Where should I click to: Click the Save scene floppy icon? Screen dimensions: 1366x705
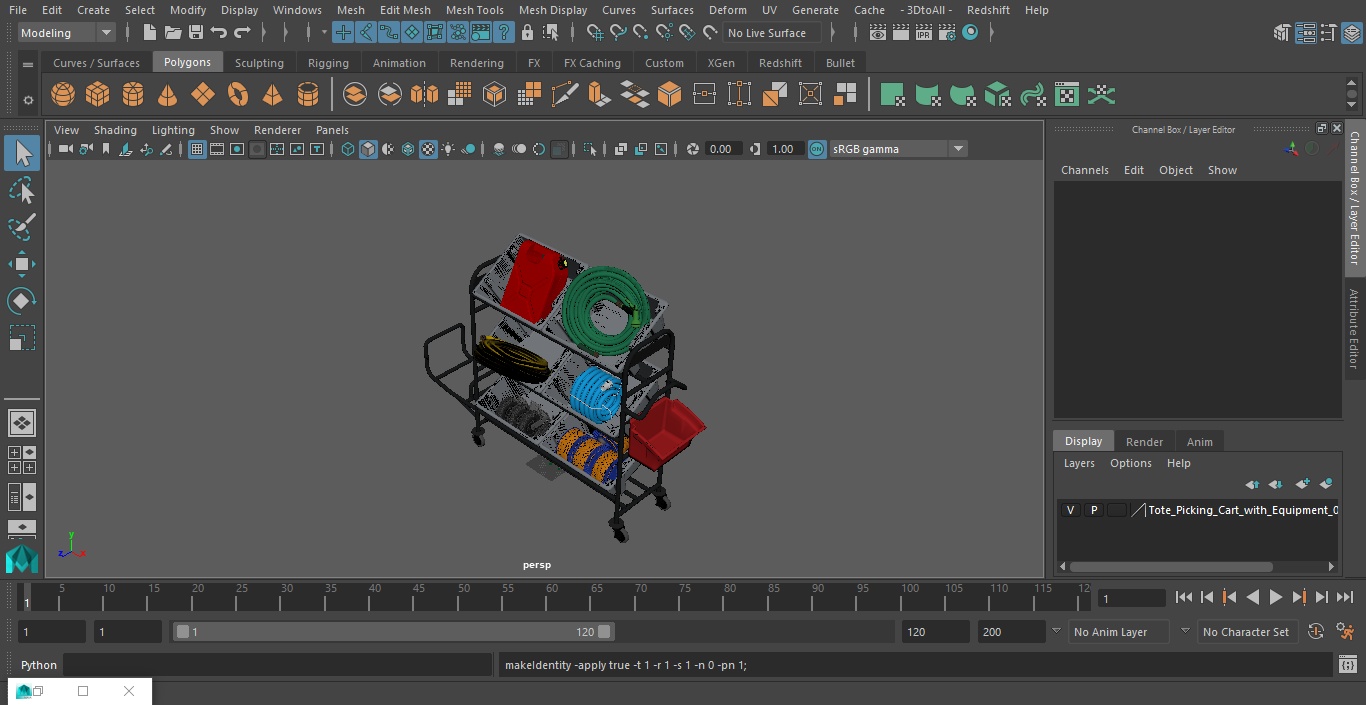(196, 33)
